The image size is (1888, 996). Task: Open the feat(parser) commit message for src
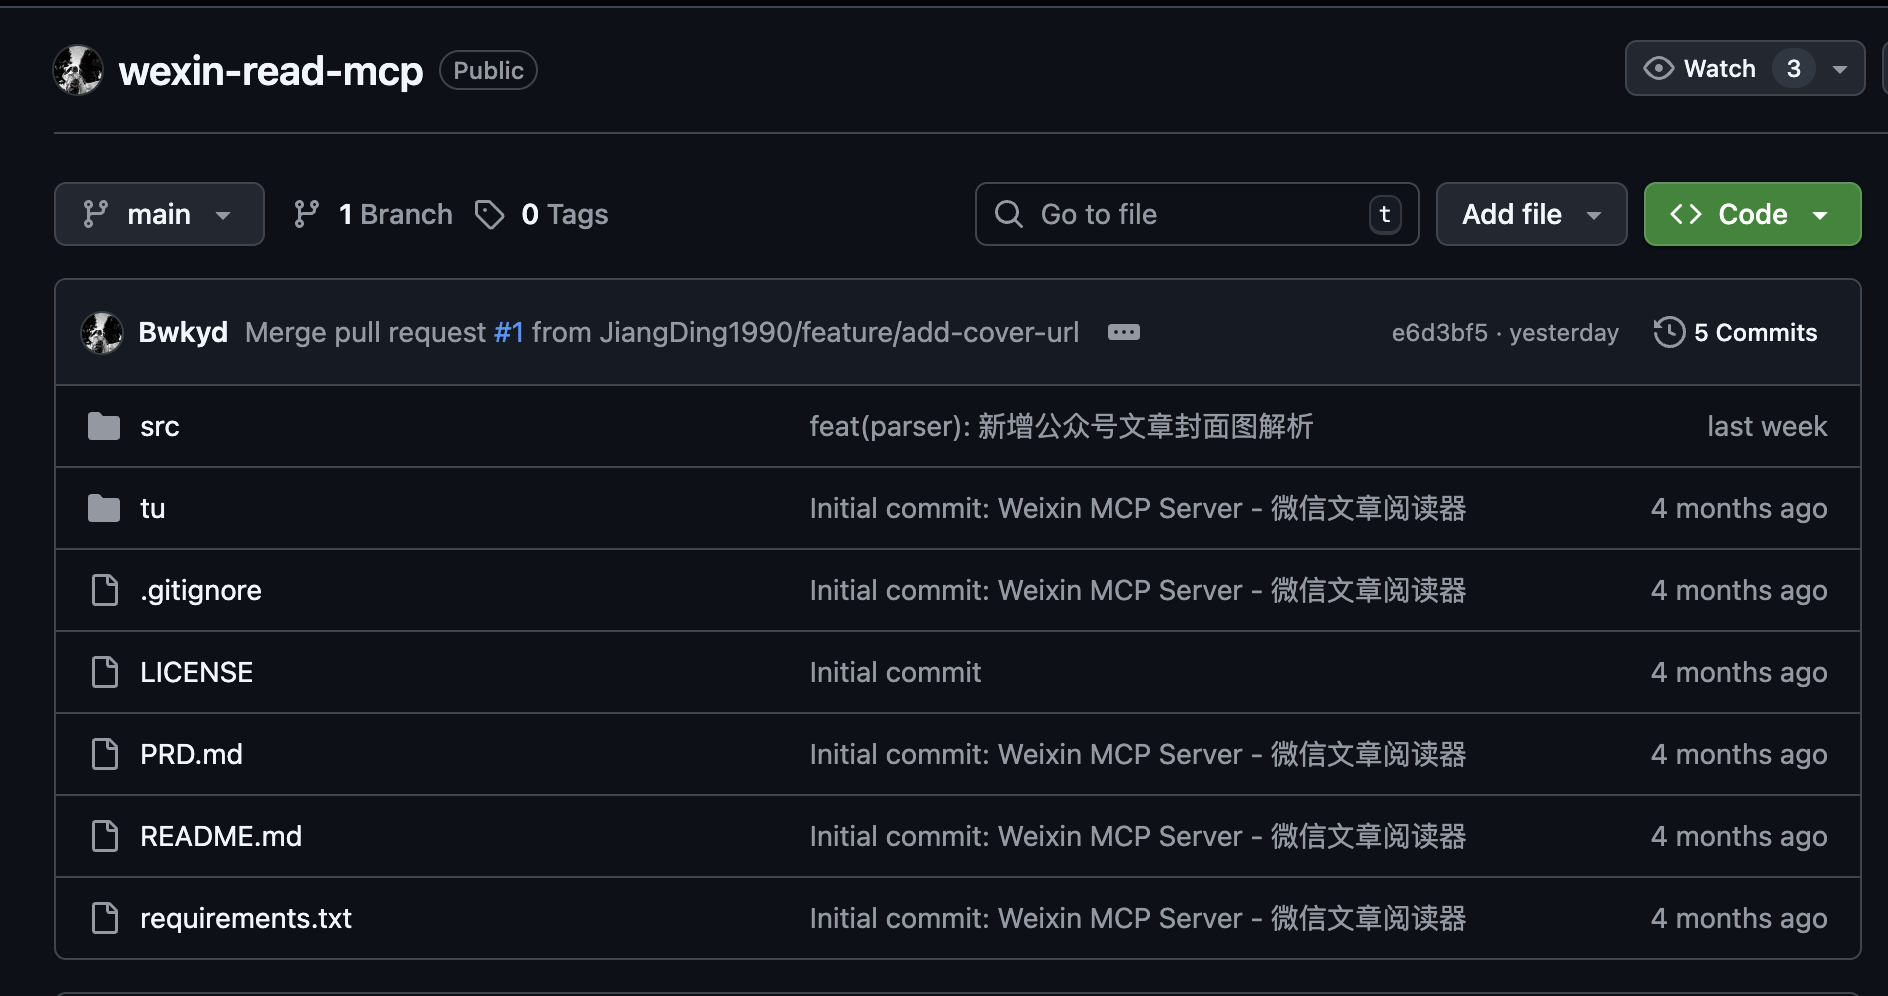click(1061, 427)
